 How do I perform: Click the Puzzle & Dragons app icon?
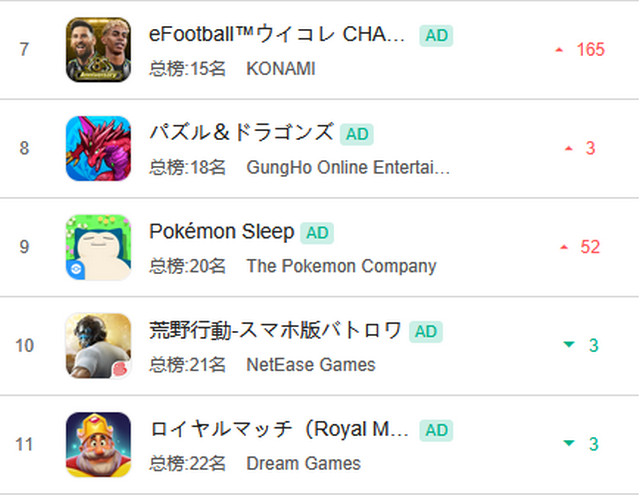[x=98, y=148]
